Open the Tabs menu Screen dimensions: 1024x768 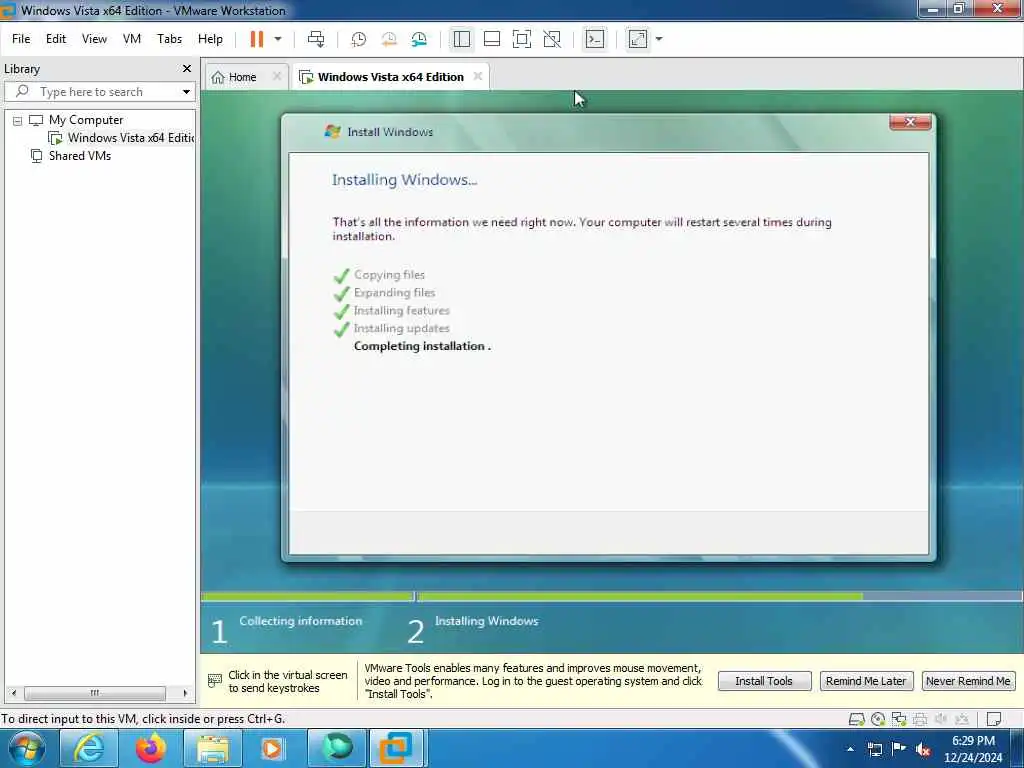point(169,39)
